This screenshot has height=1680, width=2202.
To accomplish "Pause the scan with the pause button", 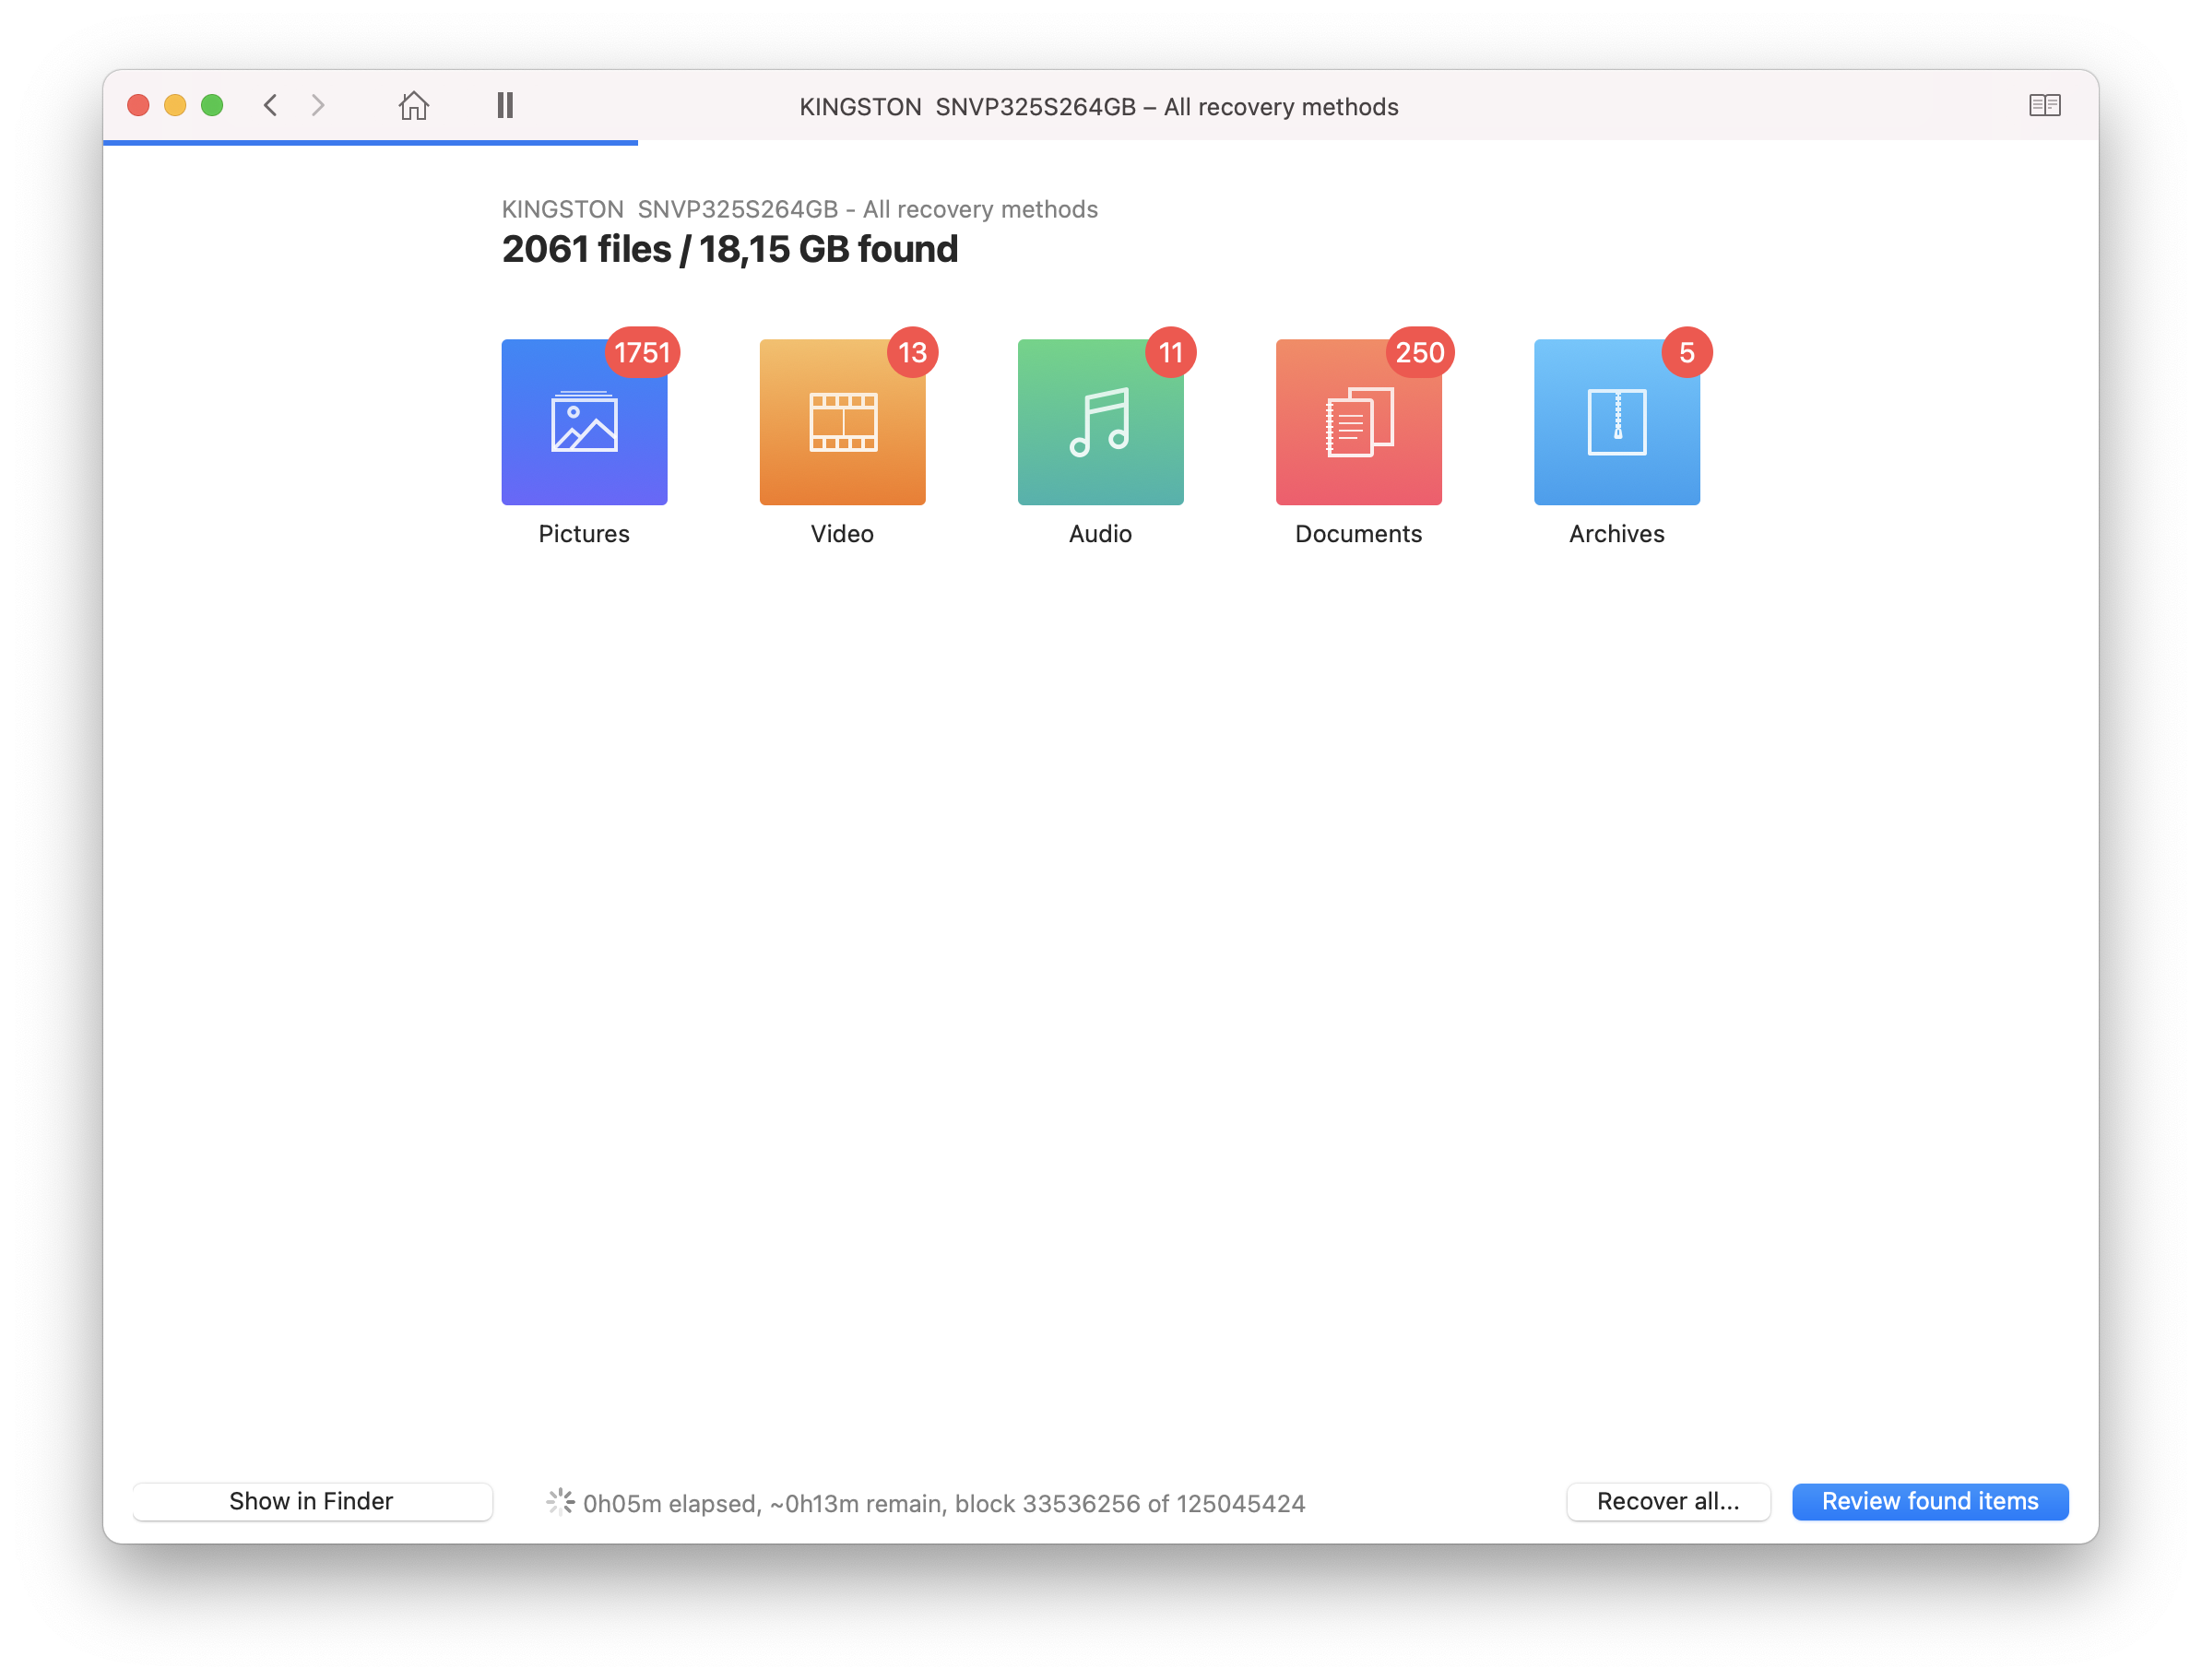I will pyautogui.click(x=505, y=105).
